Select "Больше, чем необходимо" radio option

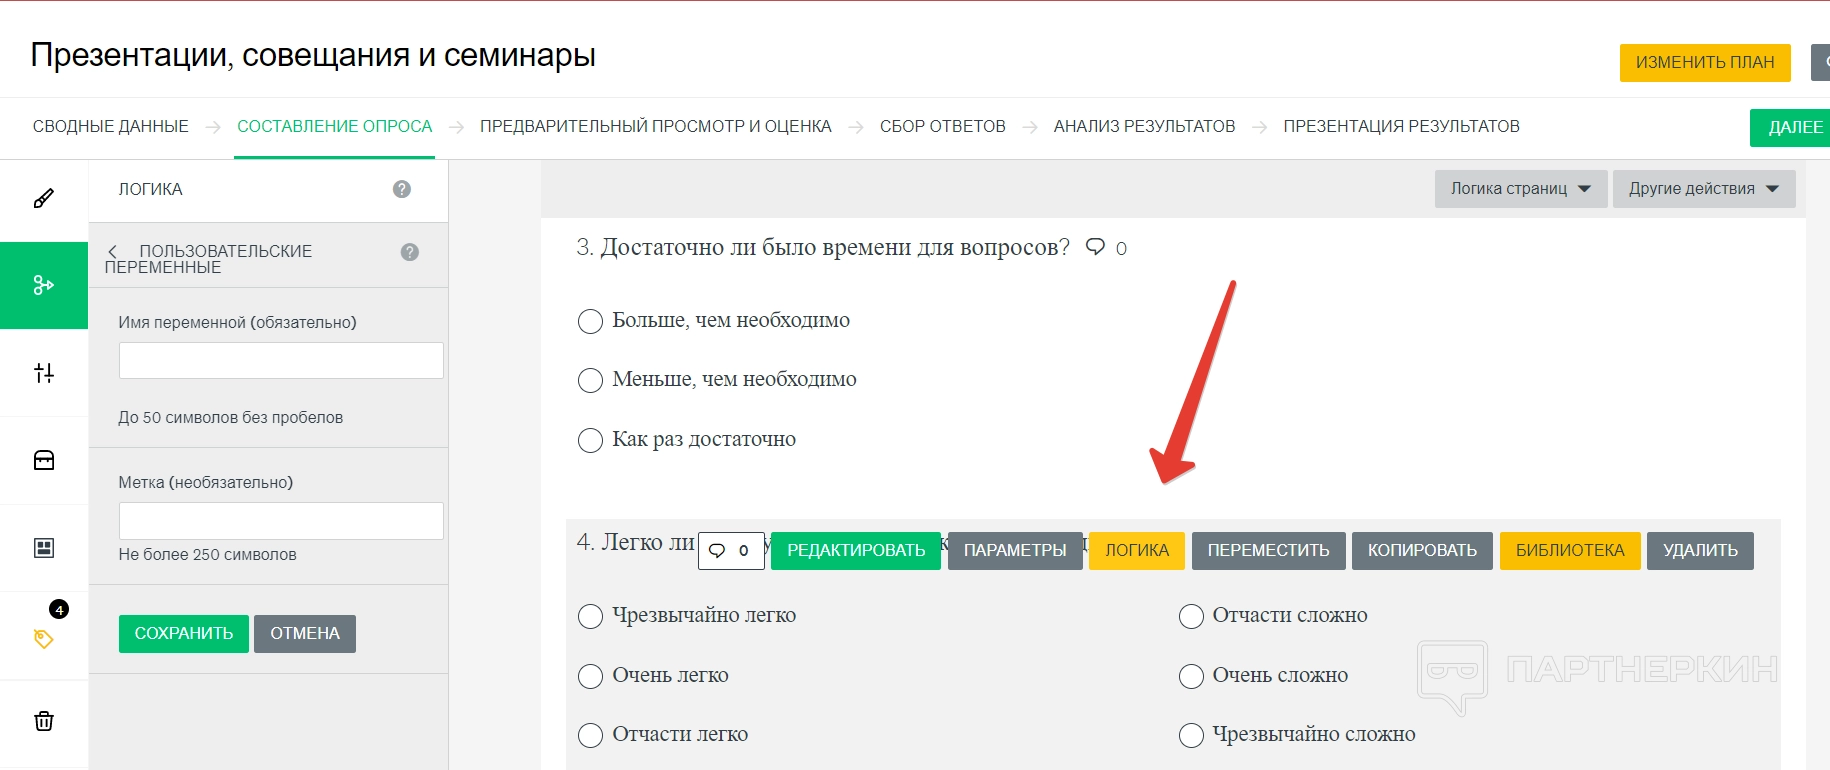point(591,321)
